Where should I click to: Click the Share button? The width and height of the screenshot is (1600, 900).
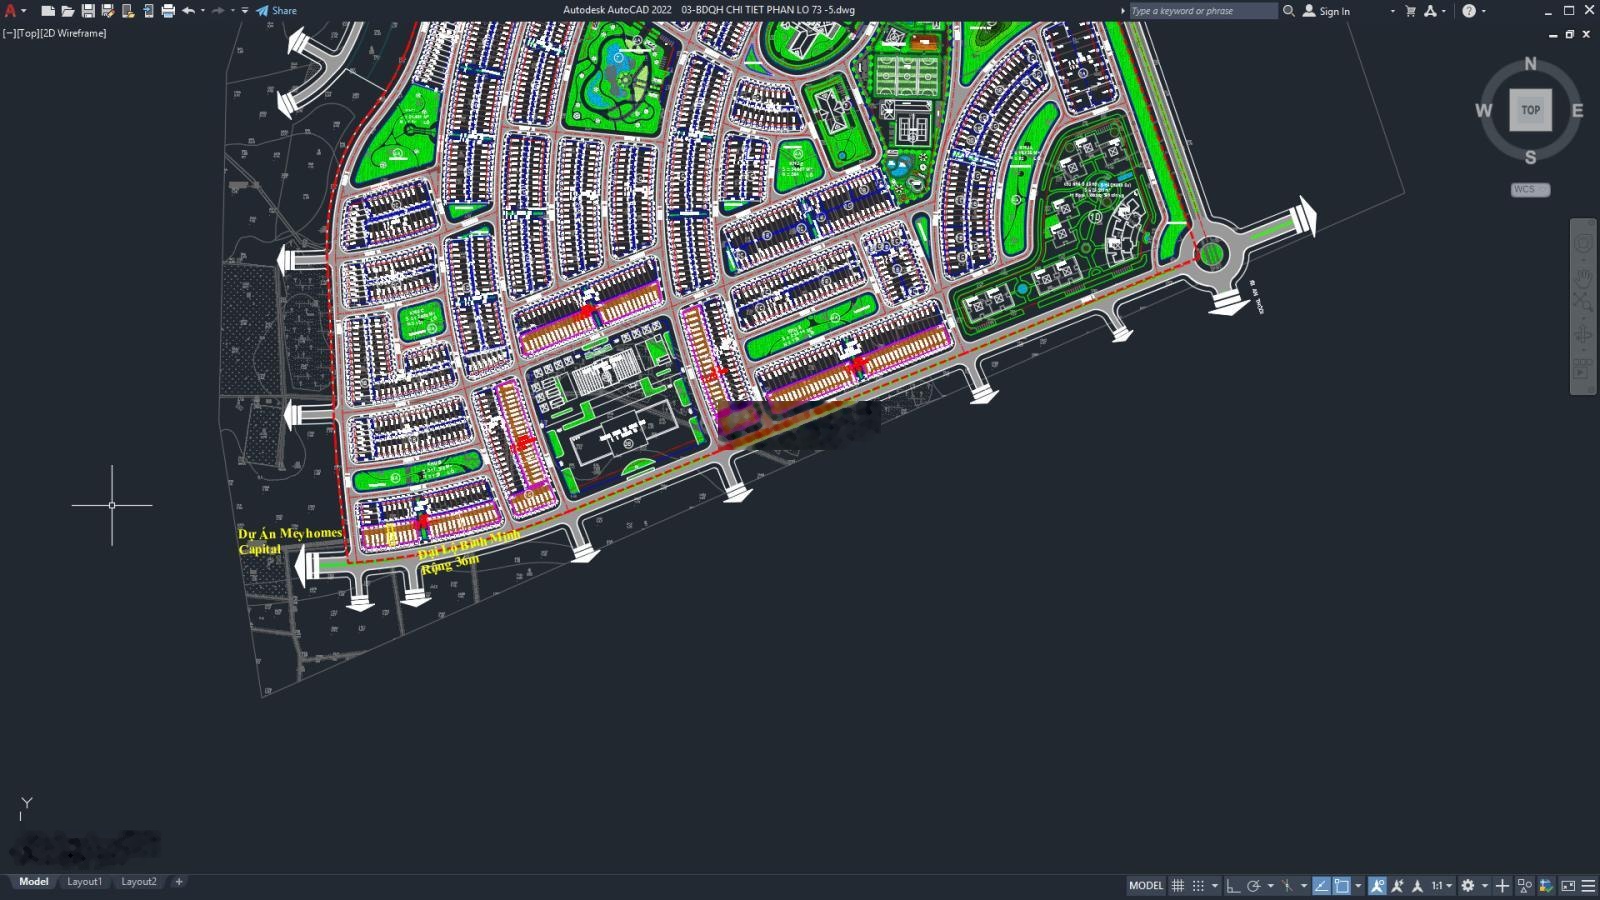coord(277,11)
